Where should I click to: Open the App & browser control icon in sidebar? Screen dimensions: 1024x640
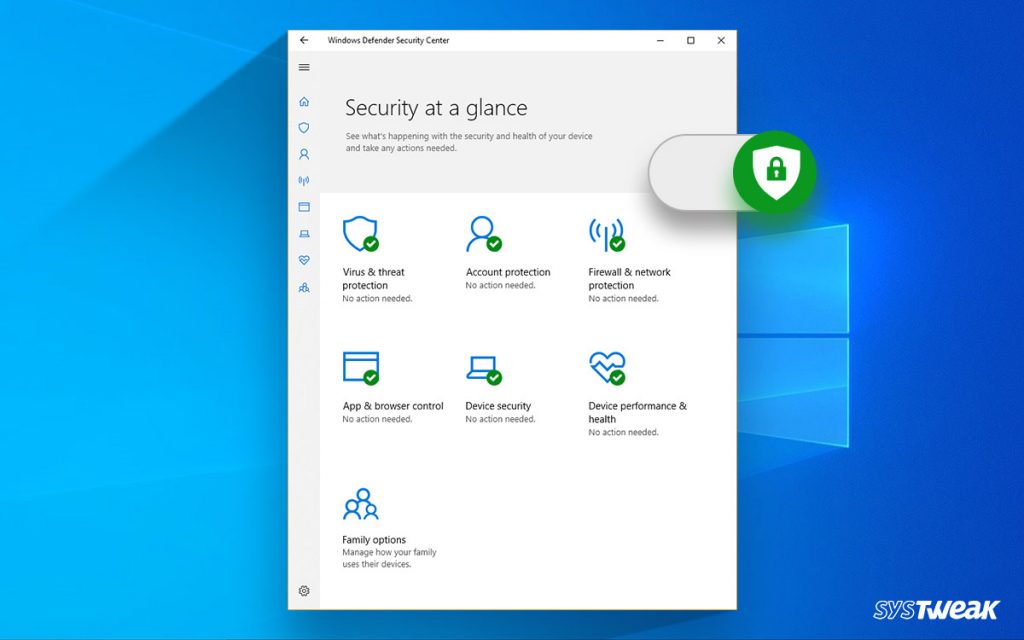304,206
